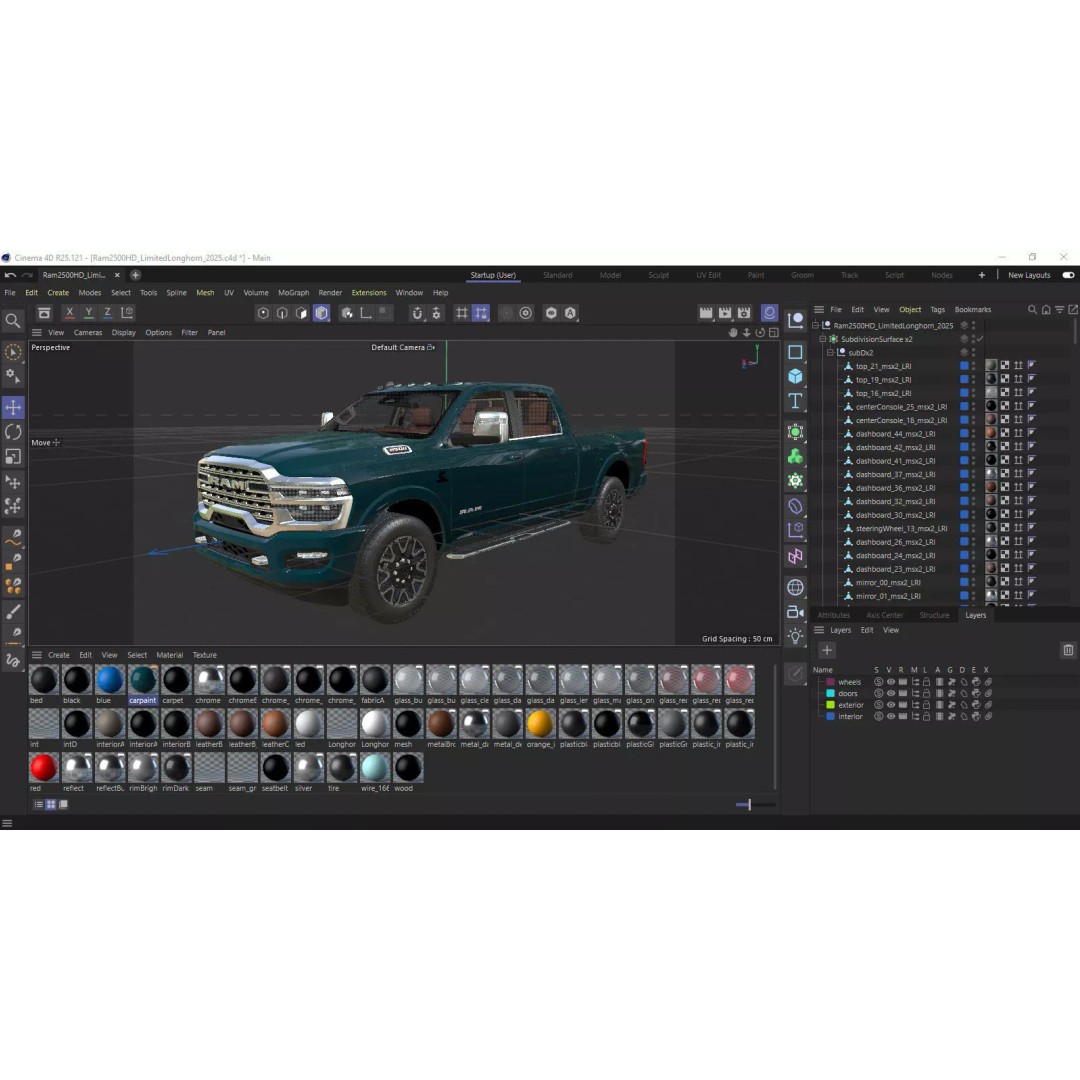Collapse the SubdivisionSurface x2 node
The width and height of the screenshot is (1080, 1080).
tap(823, 339)
